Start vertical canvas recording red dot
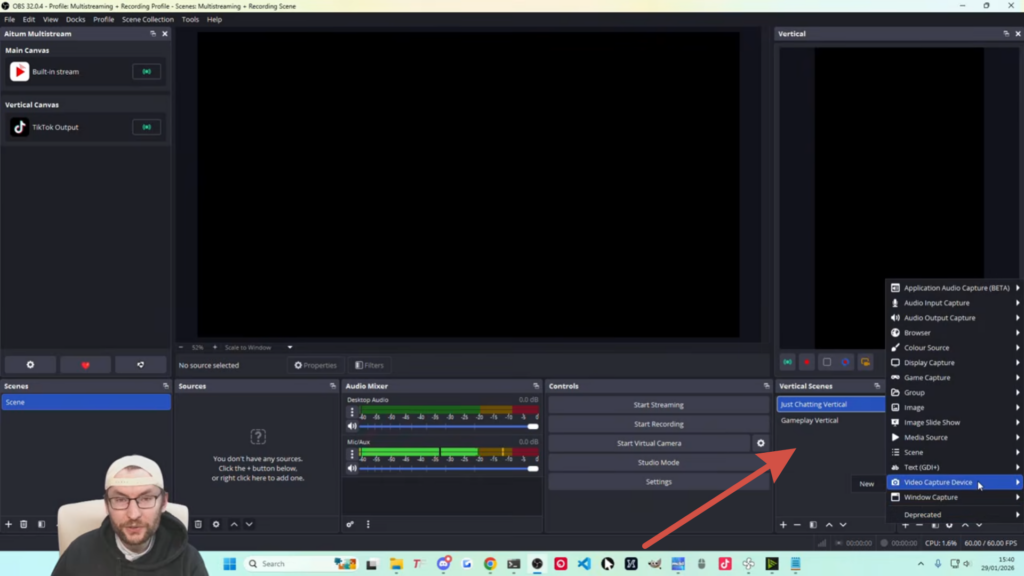 click(x=807, y=362)
